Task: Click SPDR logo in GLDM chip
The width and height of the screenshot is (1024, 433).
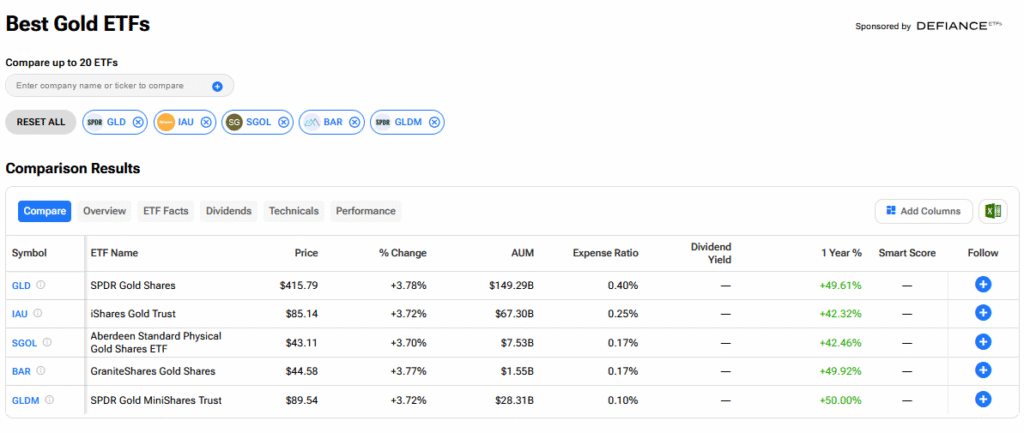Action: [383, 122]
